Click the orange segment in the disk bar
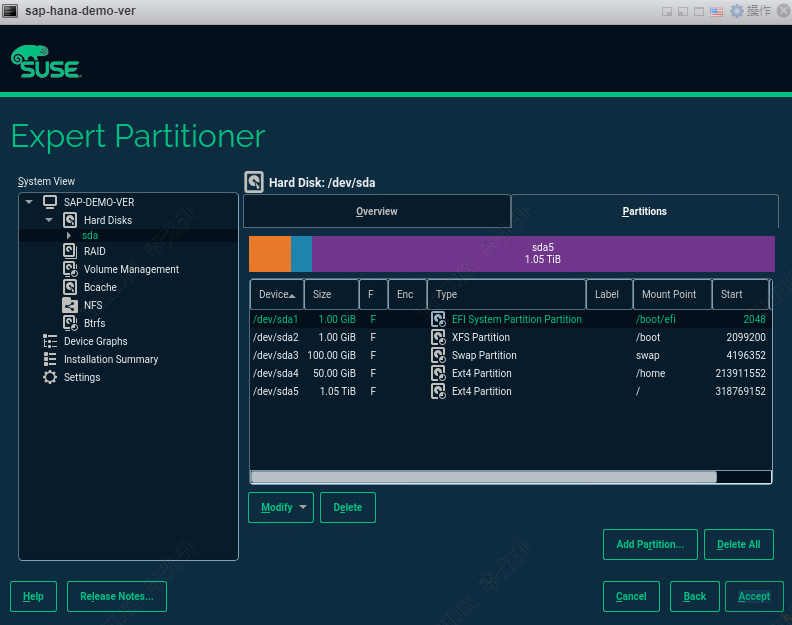Image resolution: width=792 pixels, height=625 pixels. pos(270,254)
